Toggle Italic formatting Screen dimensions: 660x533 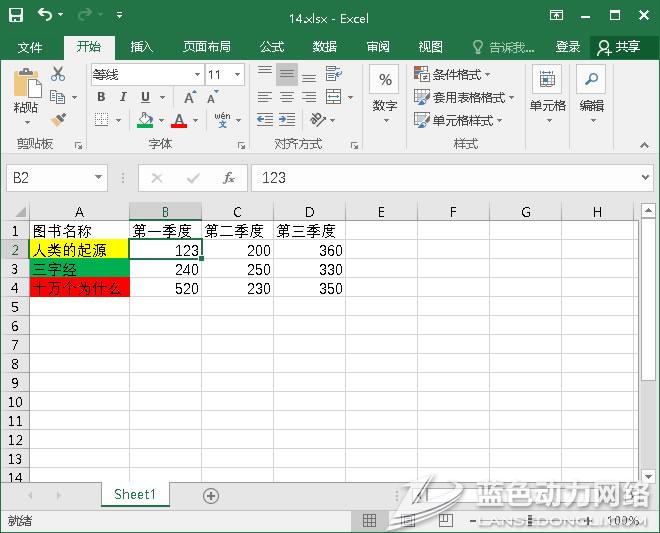tap(123, 97)
